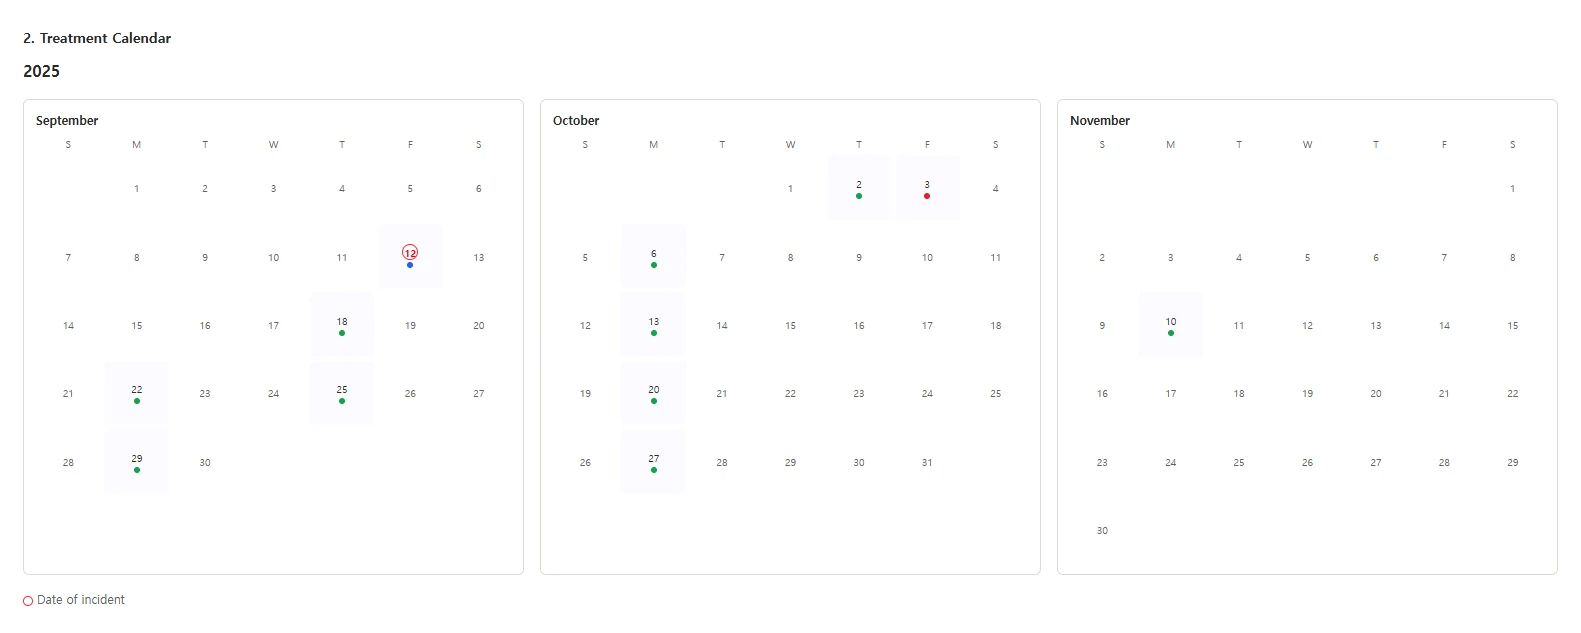Select October 1 in calendar
This screenshot has height=633, width=1581.
(790, 188)
